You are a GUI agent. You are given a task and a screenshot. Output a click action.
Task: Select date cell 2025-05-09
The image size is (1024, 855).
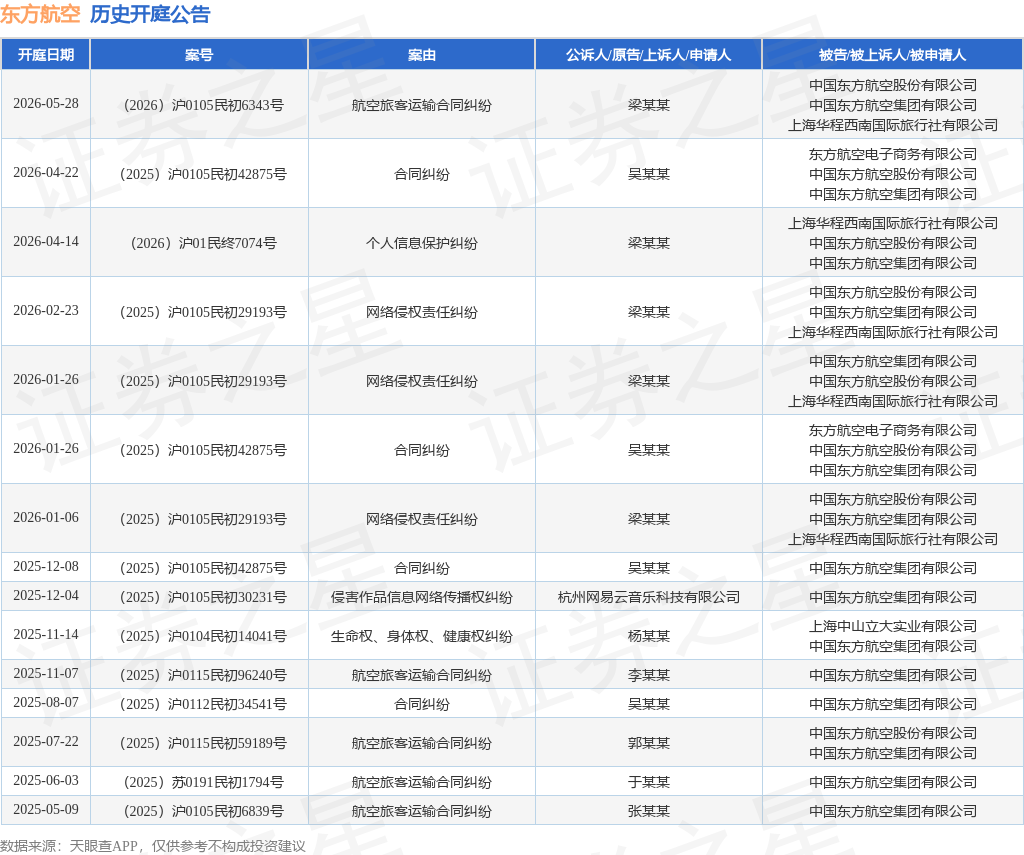click(x=46, y=809)
